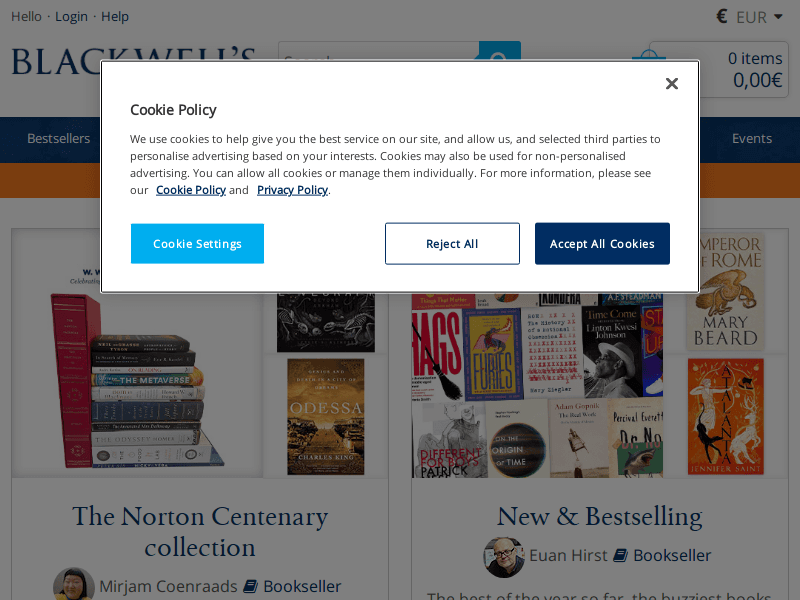Open the Help link in the top bar
The image size is (800, 600).
(115, 16)
